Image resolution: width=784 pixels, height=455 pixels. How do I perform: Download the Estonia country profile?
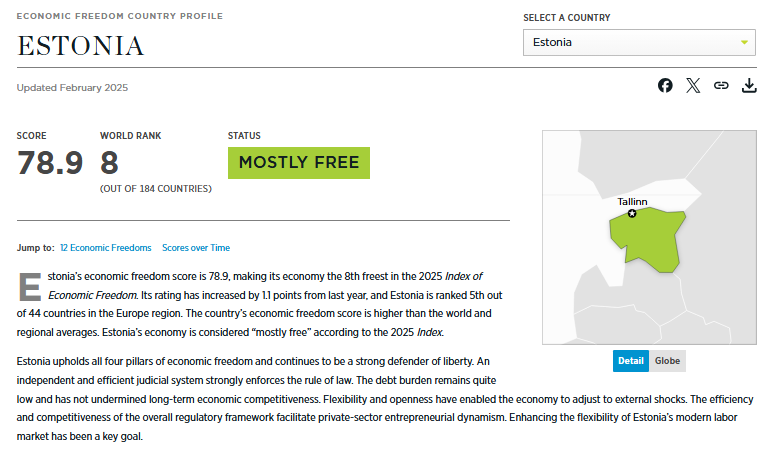tap(749, 86)
